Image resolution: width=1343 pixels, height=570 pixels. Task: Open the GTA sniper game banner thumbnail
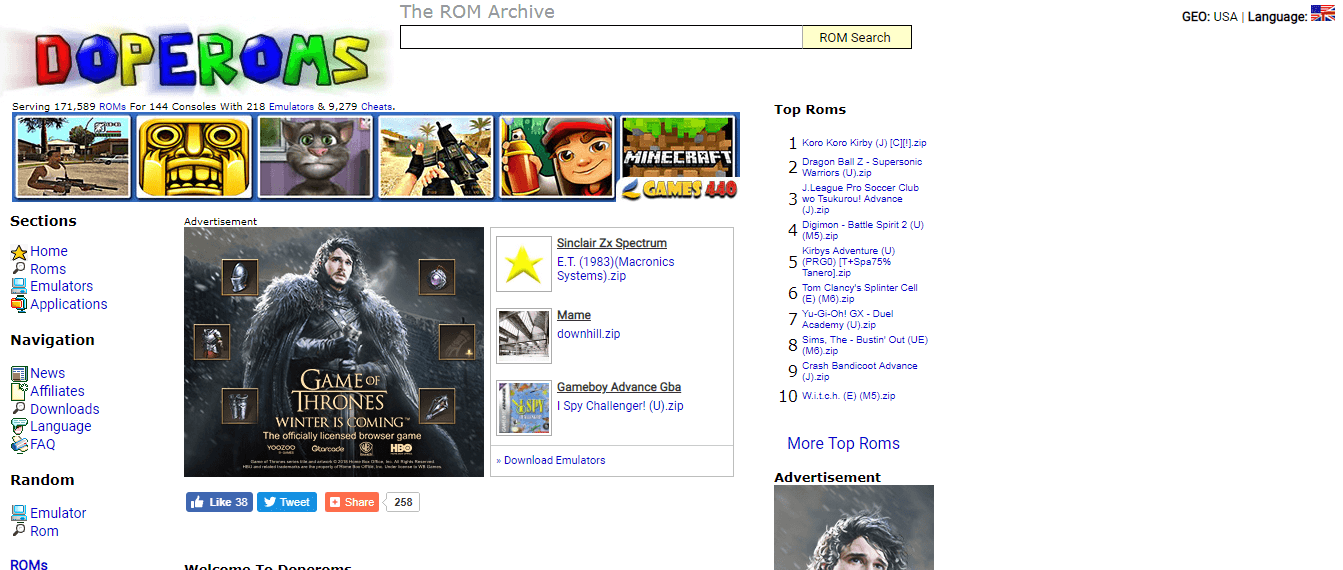click(73, 156)
